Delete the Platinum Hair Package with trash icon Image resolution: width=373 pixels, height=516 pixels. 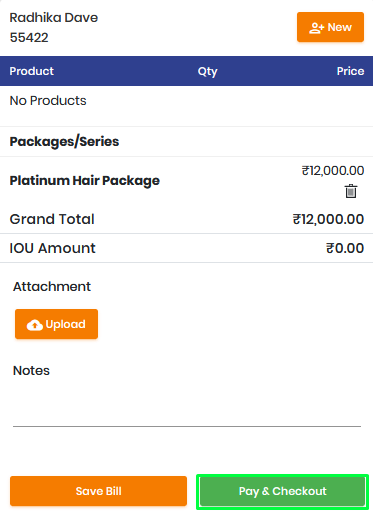(351, 191)
